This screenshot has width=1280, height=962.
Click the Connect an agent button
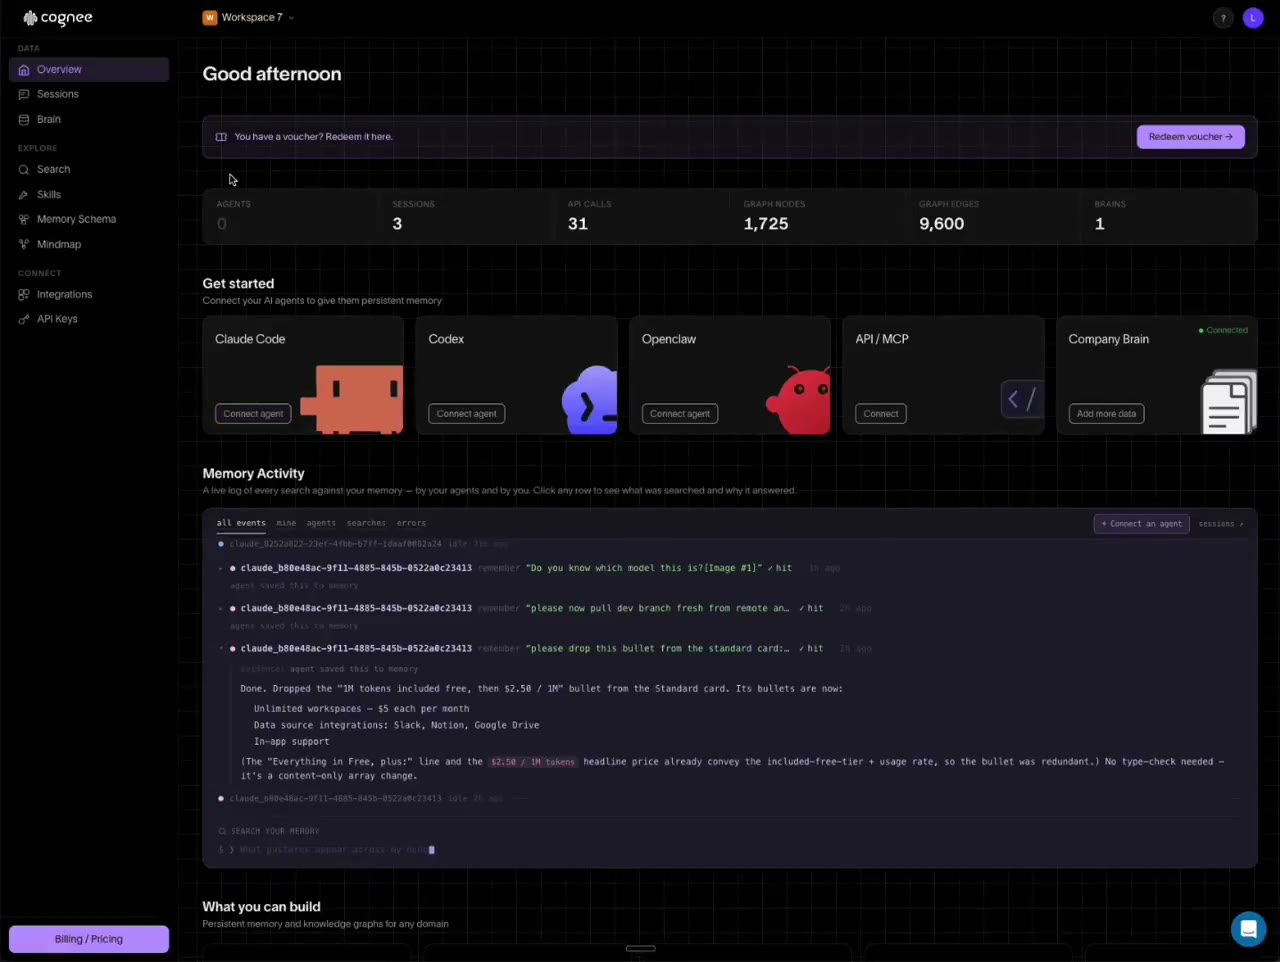pos(1142,524)
